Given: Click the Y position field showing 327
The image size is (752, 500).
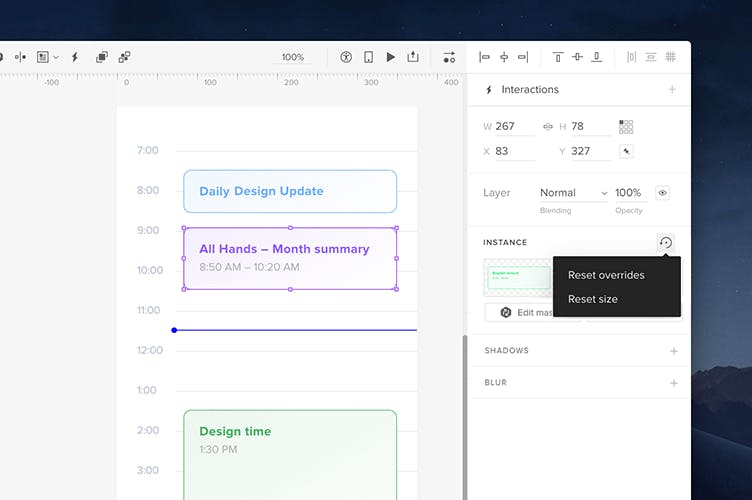Looking at the screenshot, I should tap(591, 151).
